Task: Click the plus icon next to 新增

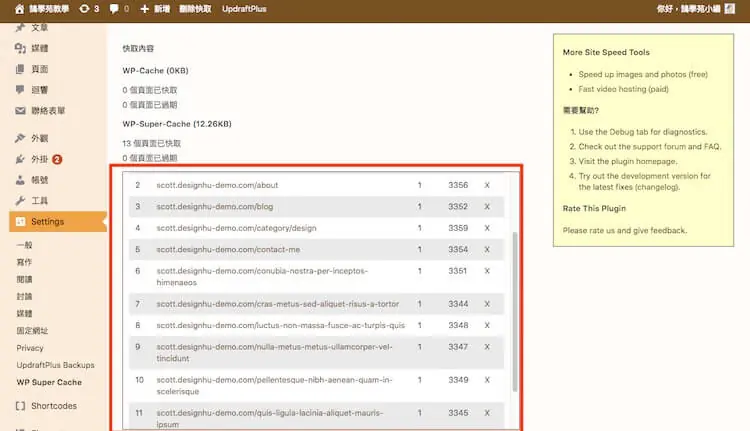Action: pos(144,9)
